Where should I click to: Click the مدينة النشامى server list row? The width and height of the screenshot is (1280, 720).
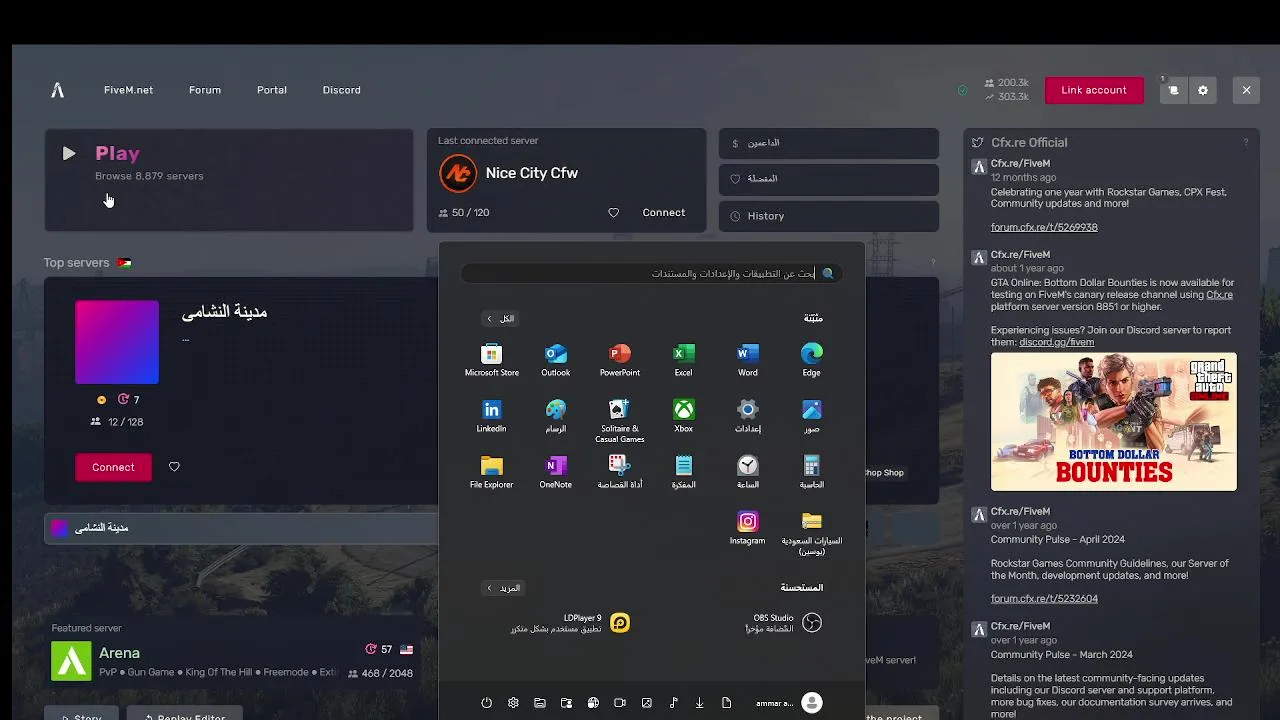[x=241, y=528]
